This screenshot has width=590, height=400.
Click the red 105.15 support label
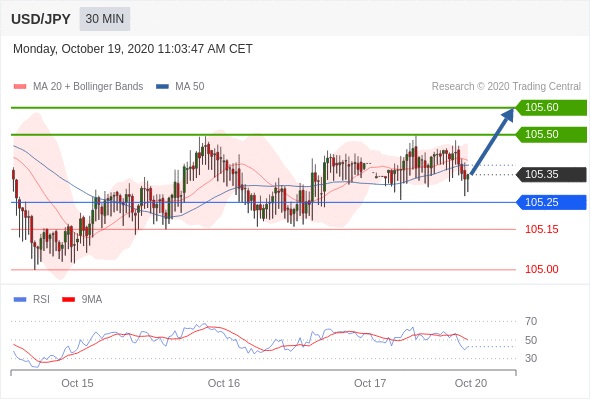click(x=541, y=230)
